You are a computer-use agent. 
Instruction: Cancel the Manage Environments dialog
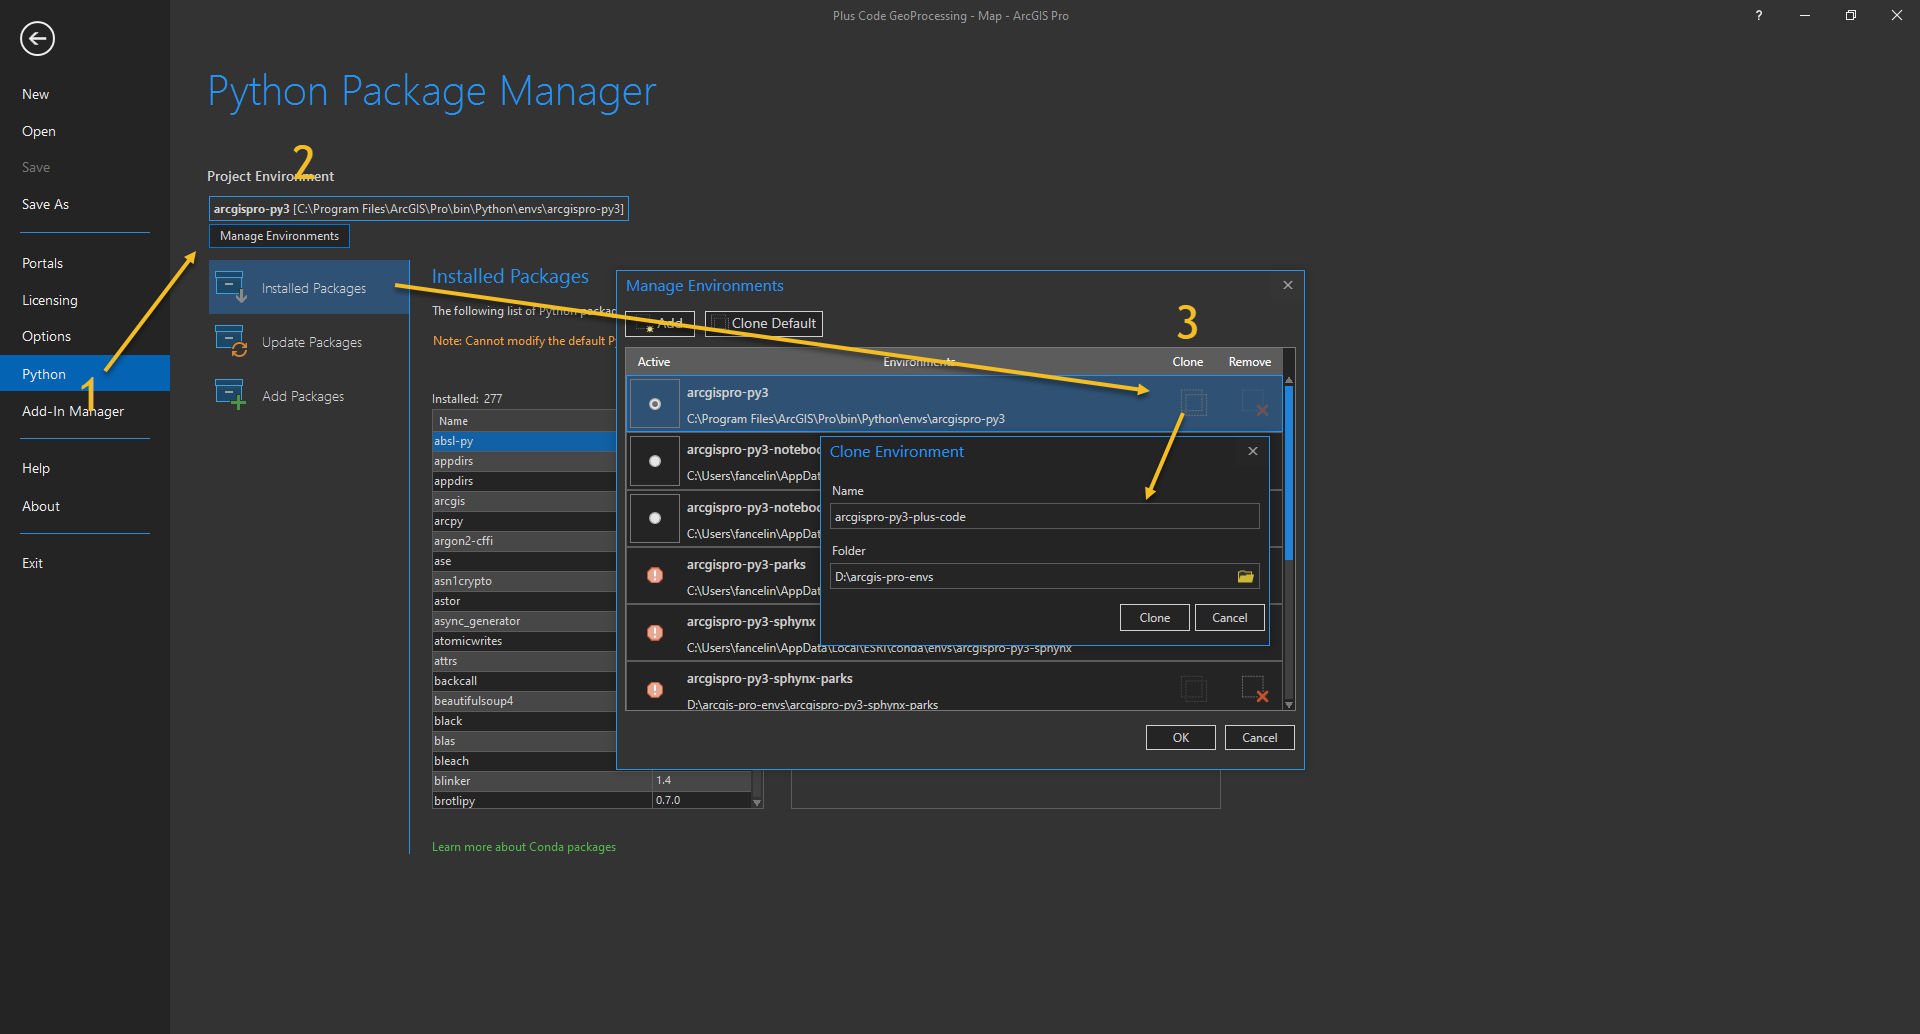click(1260, 738)
